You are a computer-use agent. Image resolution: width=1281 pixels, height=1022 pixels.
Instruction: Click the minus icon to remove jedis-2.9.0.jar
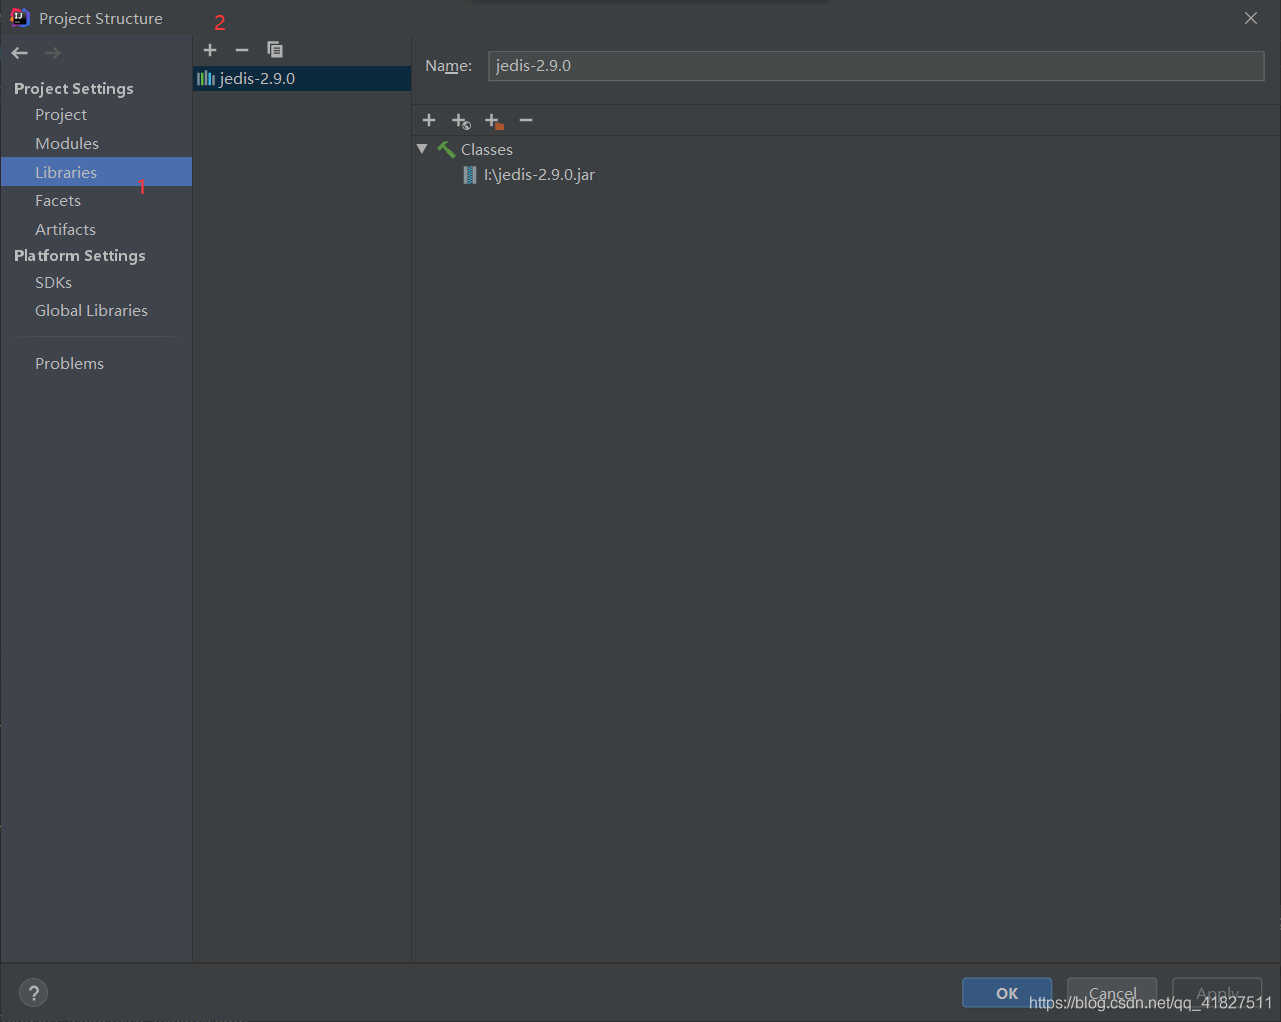pyautogui.click(x=526, y=120)
